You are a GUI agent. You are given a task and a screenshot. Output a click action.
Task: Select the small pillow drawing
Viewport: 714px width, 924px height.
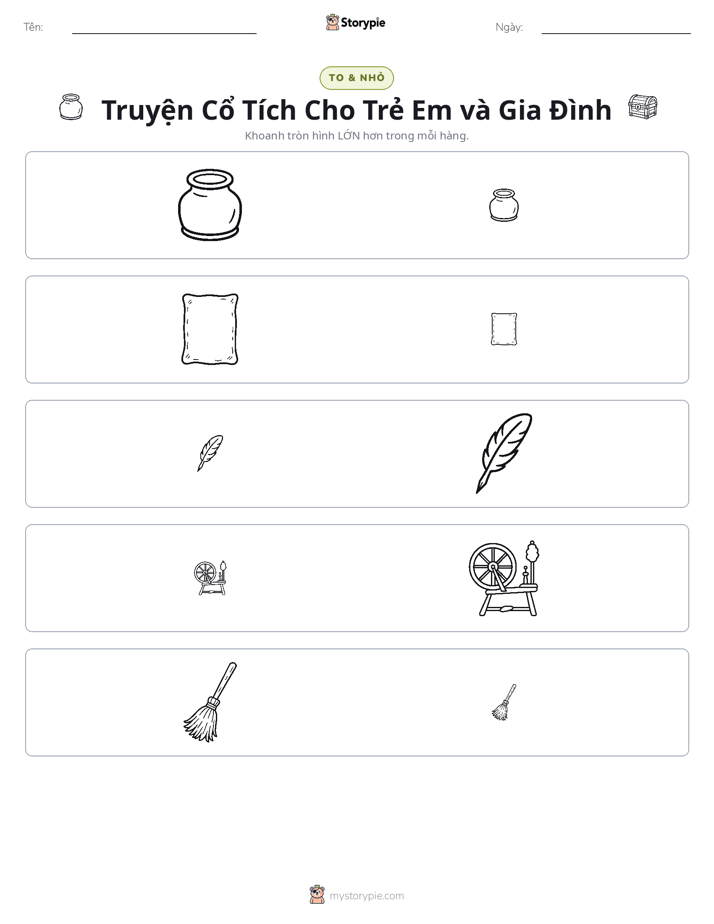coord(504,329)
